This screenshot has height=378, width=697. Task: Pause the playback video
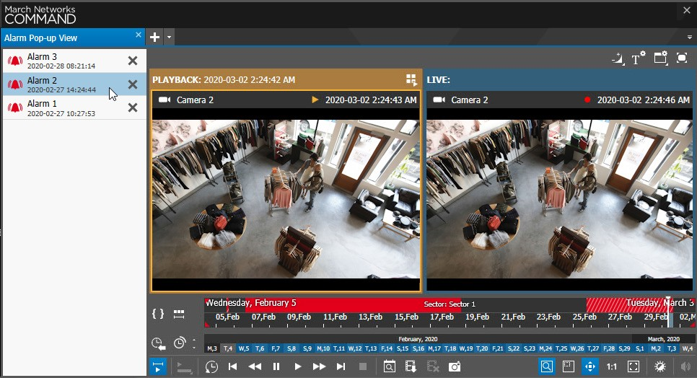pos(276,367)
